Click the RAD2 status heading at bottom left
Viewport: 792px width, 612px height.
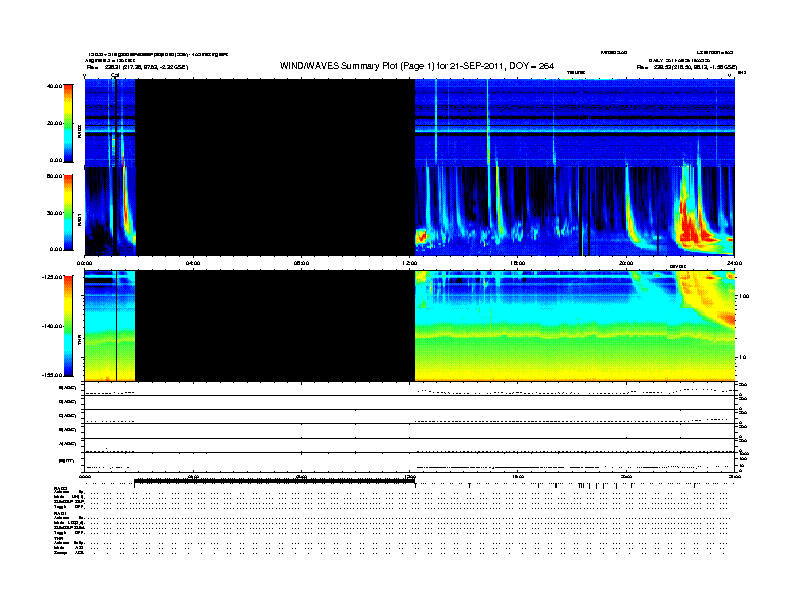pyautogui.click(x=61, y=489)
